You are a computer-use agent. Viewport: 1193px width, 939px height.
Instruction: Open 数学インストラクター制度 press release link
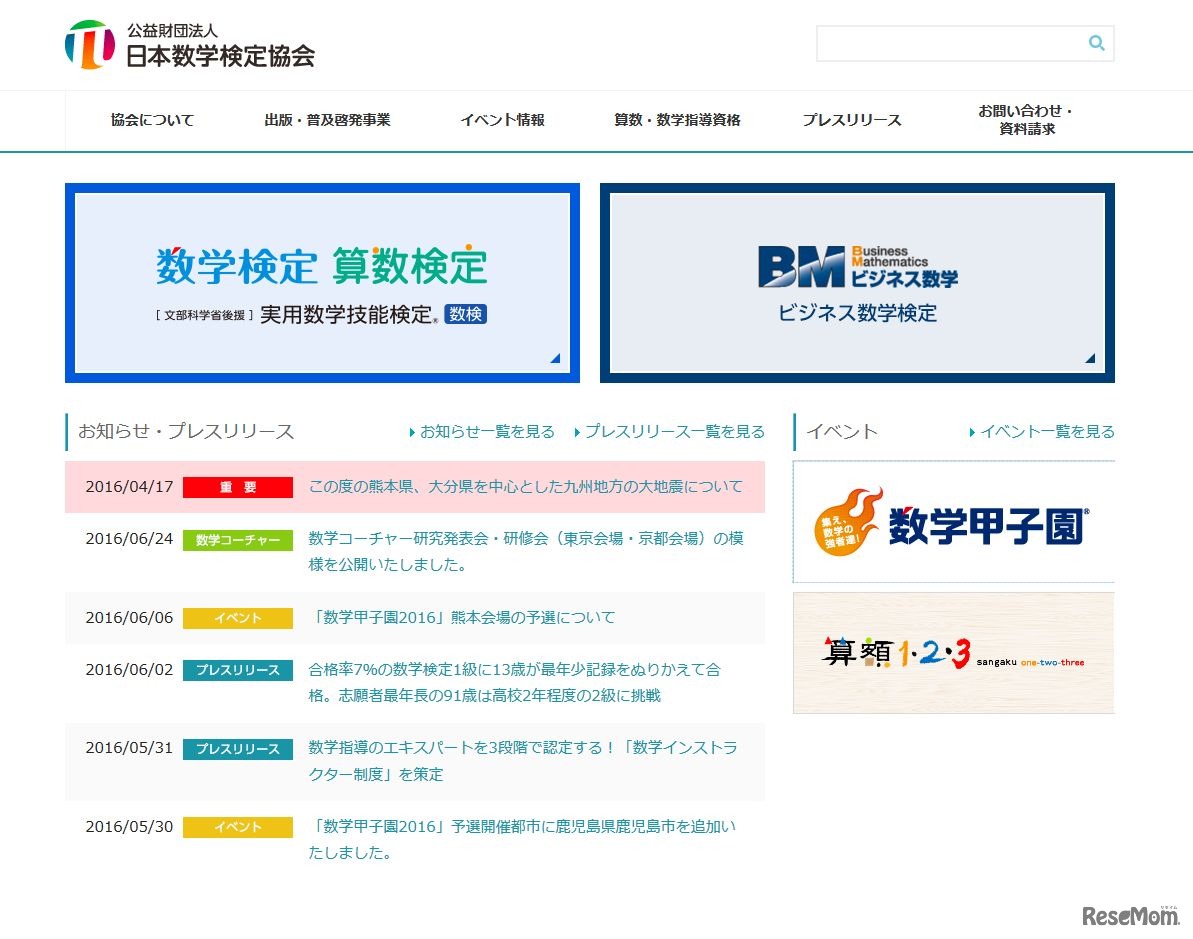point(523,761)
